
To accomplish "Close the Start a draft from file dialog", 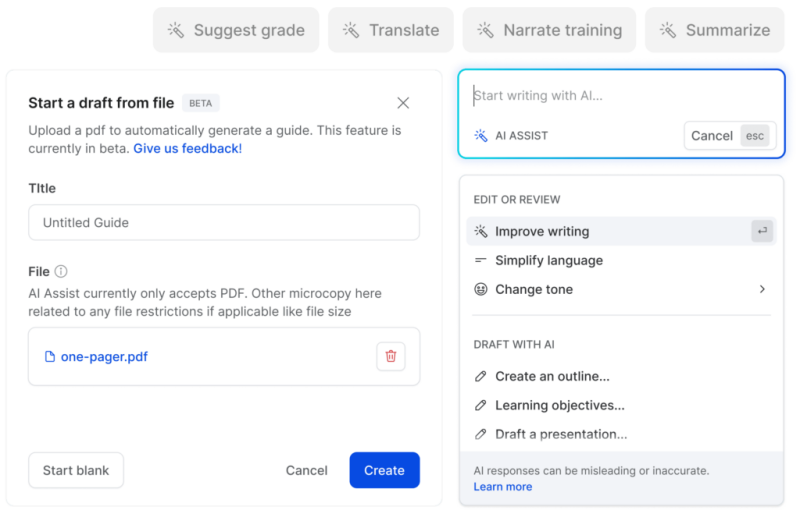I will (x=403, y=103).
